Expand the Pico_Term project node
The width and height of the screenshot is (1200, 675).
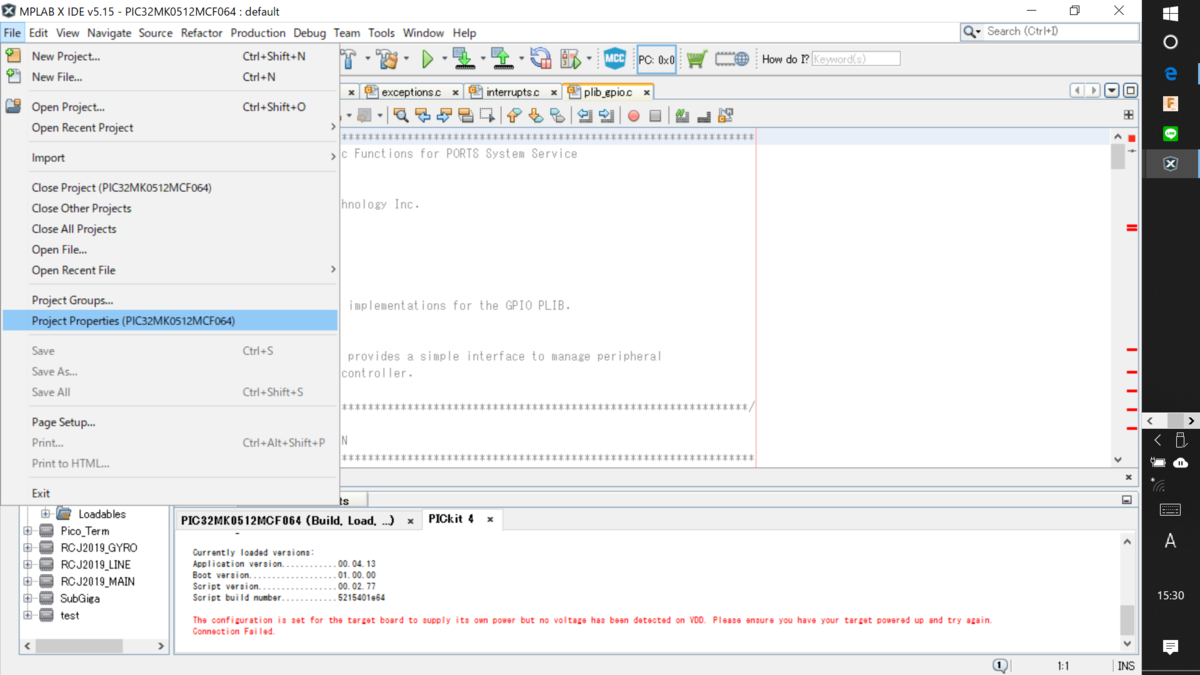pos(28,531)
